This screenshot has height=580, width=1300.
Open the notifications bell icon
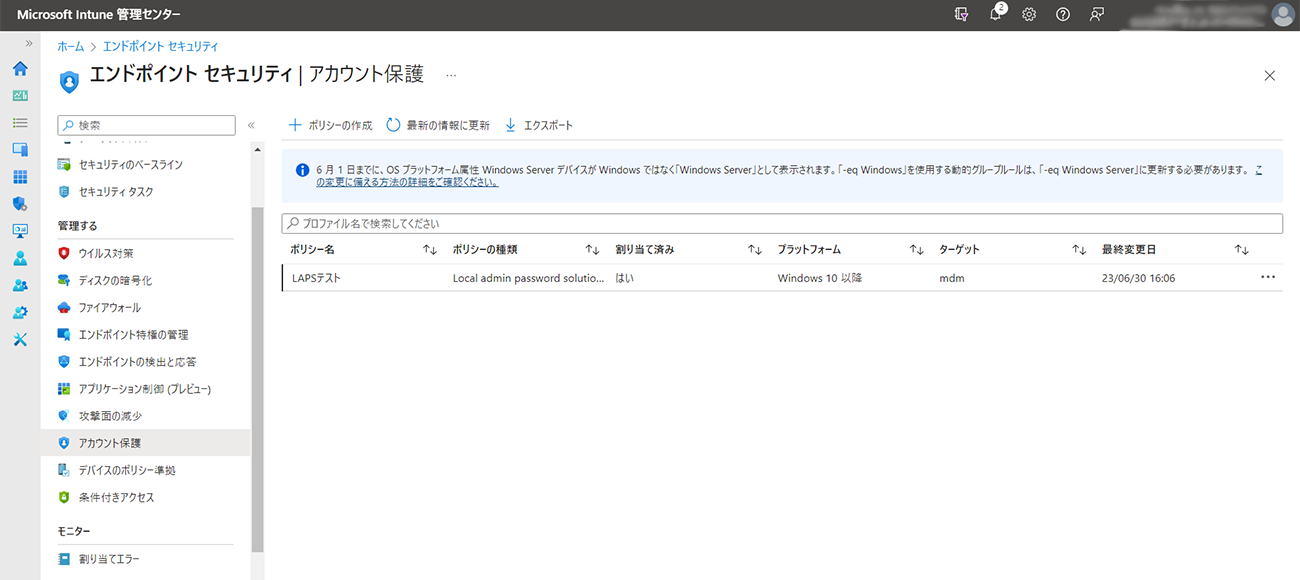pos(996,15)
